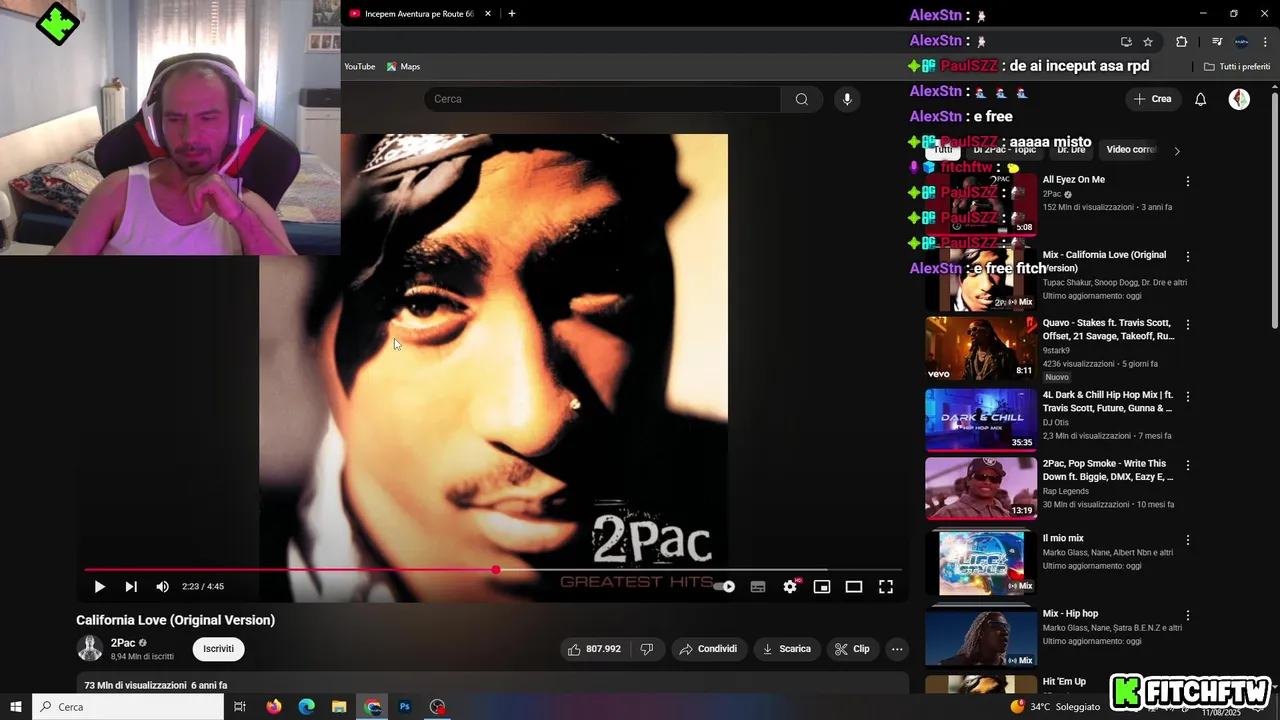Open the Tutti i preferiti folder

tap(1237, 67)
